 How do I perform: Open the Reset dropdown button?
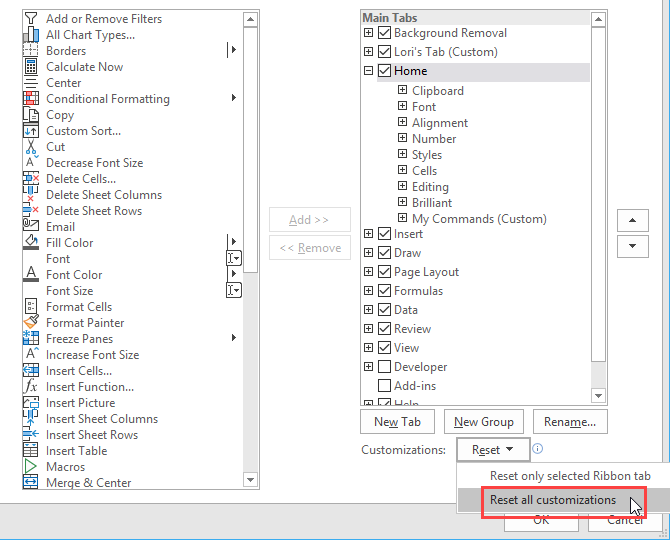[493, 449]
